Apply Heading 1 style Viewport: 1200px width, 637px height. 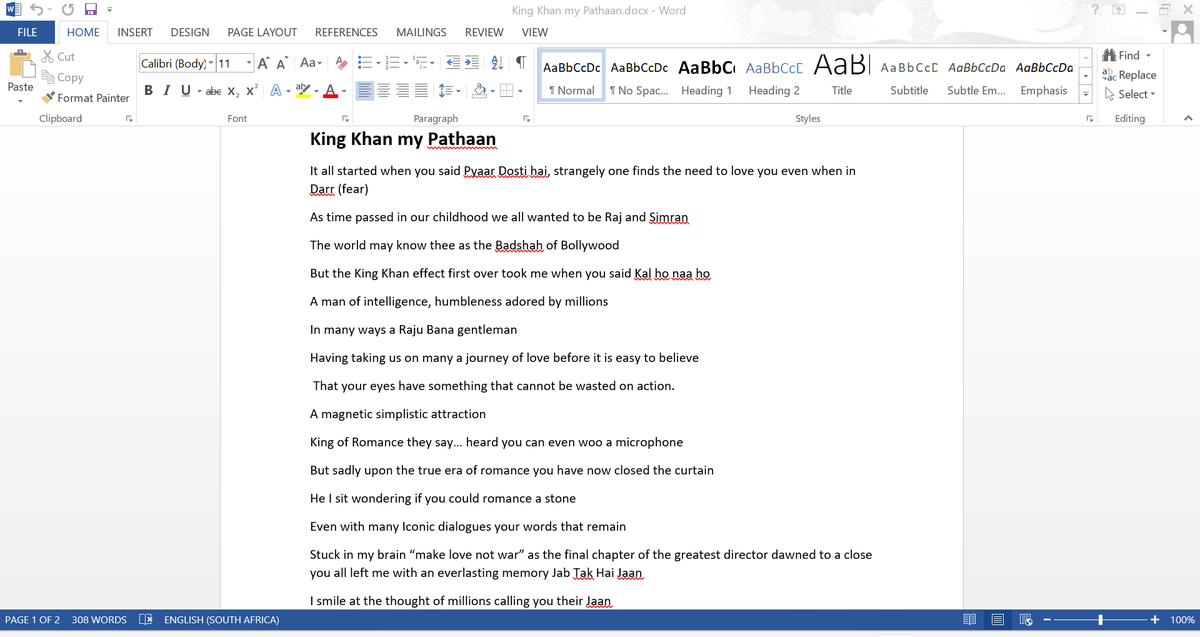click(706, 75)
